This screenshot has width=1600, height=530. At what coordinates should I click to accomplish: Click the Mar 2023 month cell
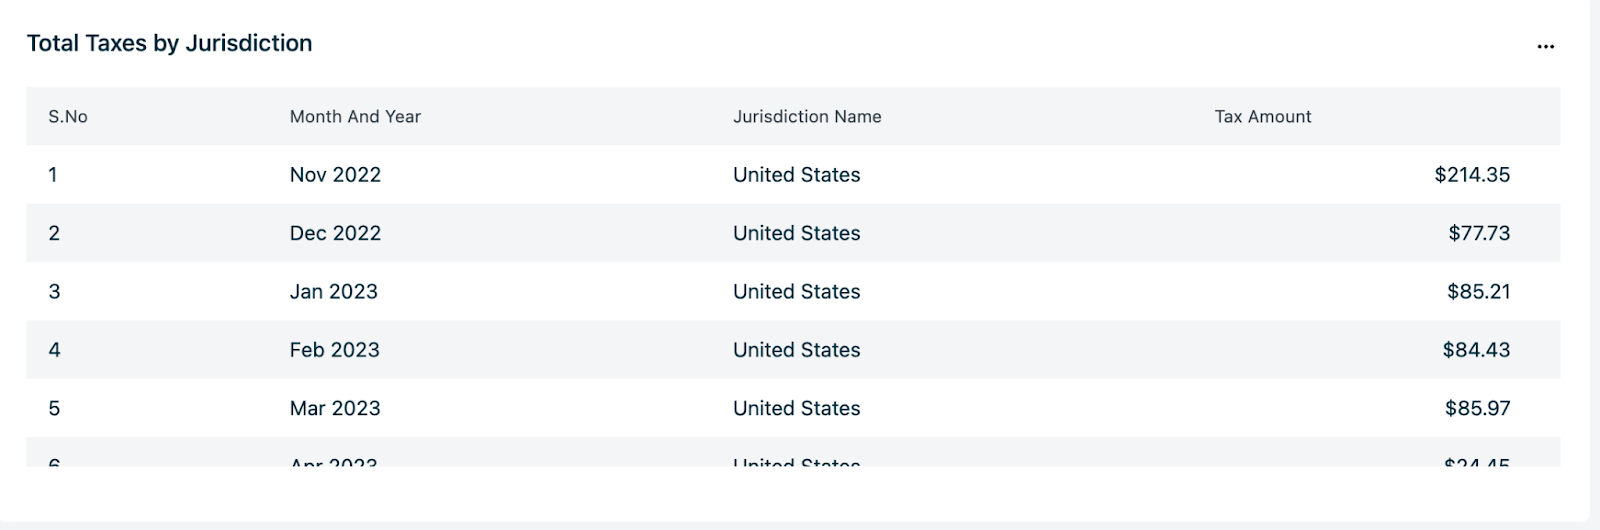(x=335, y=408)
